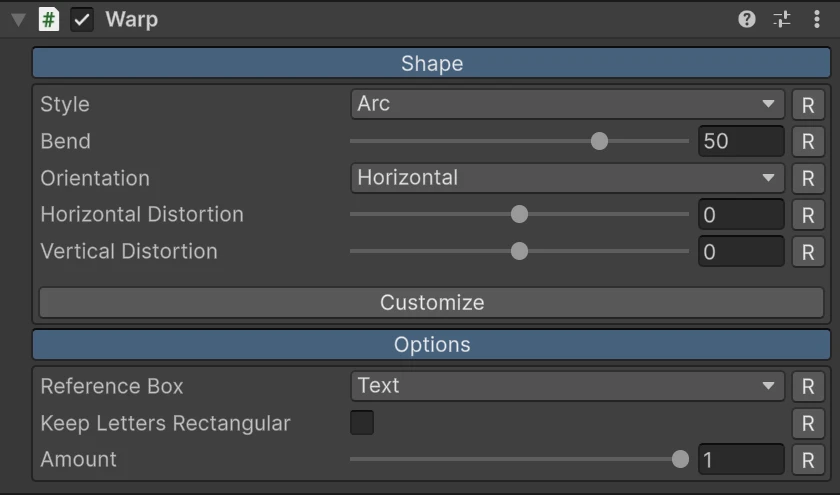
Task: Enable the Keep Letters Rectangular checkbox
Action: click(362, 423)
